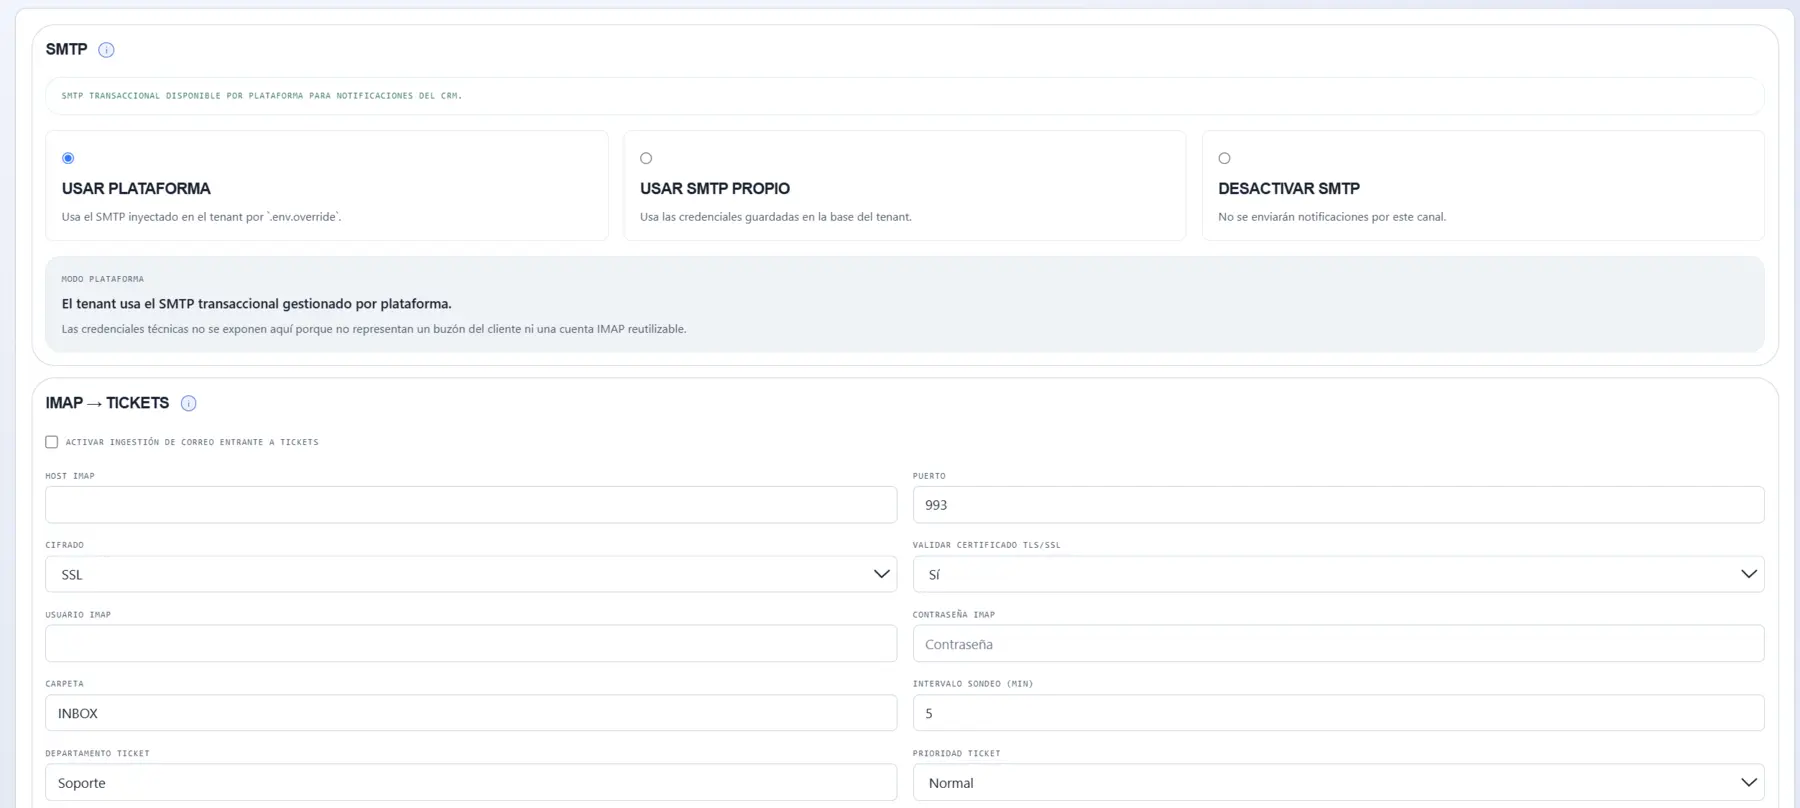The image size is (1800, 808).
Task: Click the 'MODO PLATAFORMA' label
Action: (x=103, y=279)
